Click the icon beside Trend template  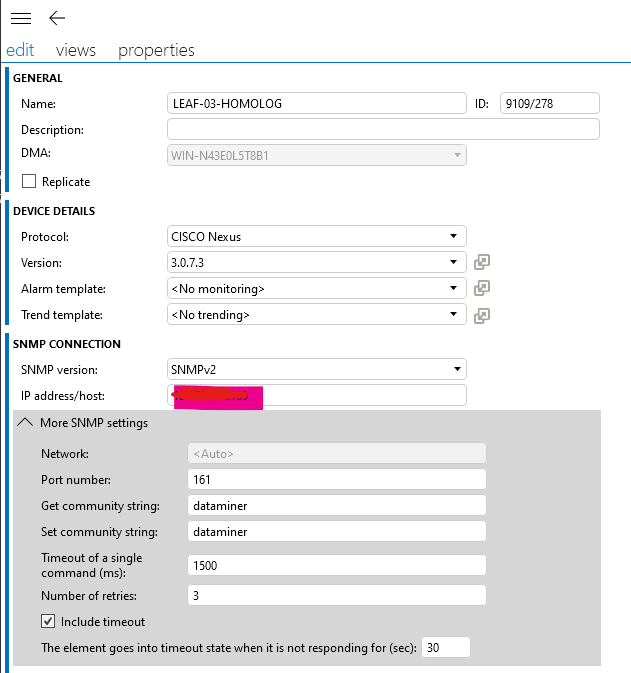pyautogui.click(x=482, y=314)
